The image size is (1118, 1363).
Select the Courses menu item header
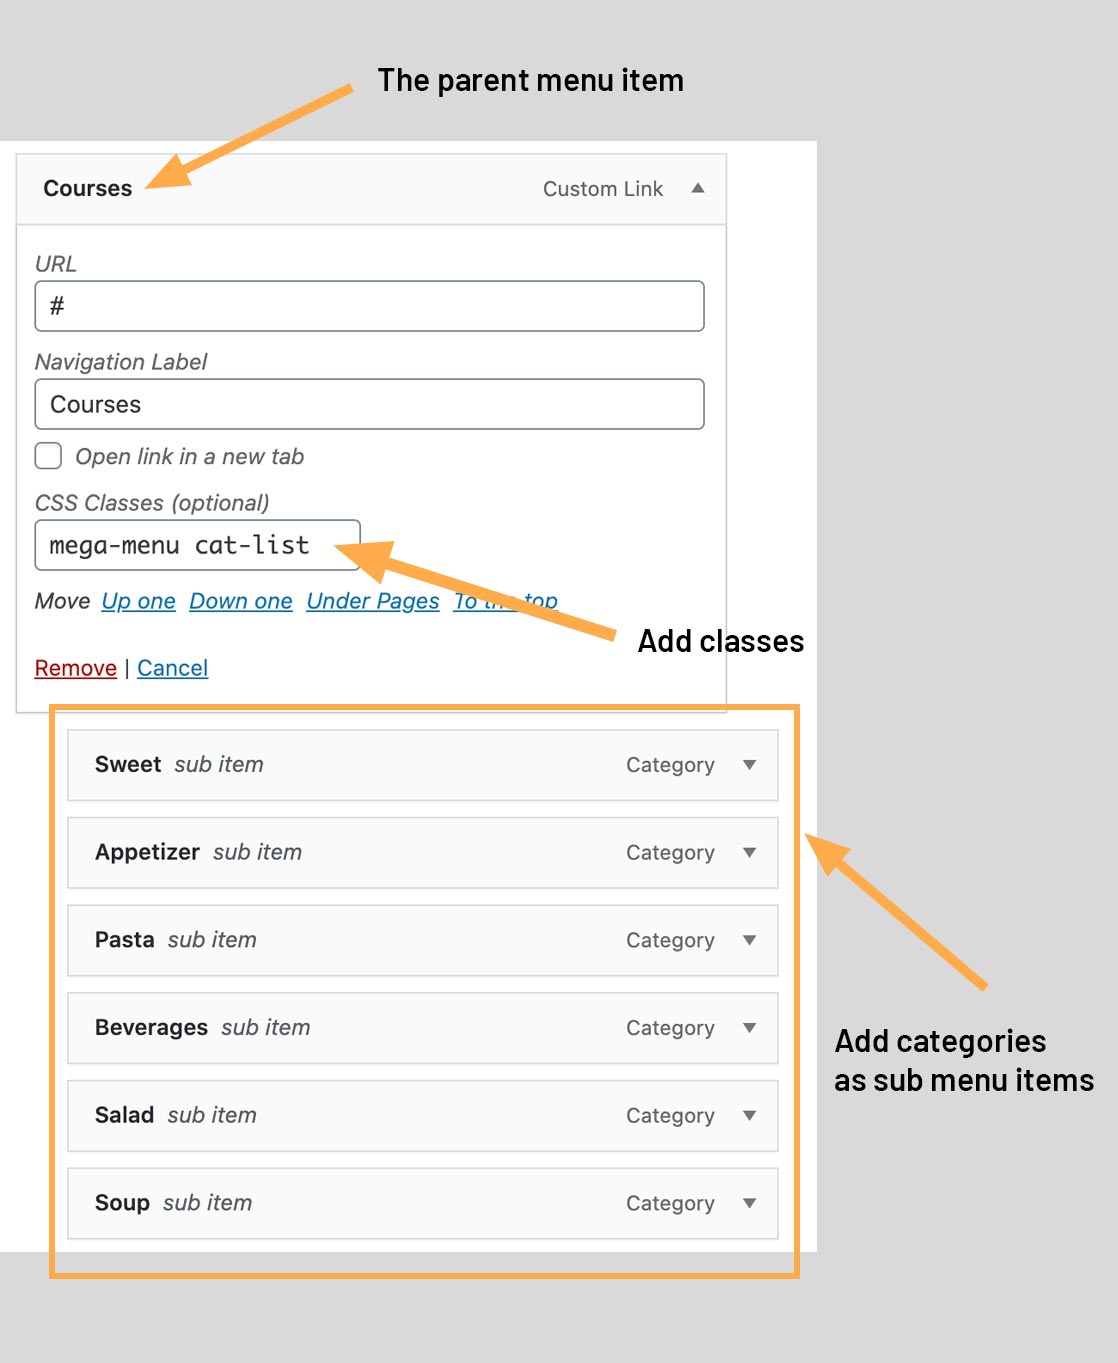point(87,188)
